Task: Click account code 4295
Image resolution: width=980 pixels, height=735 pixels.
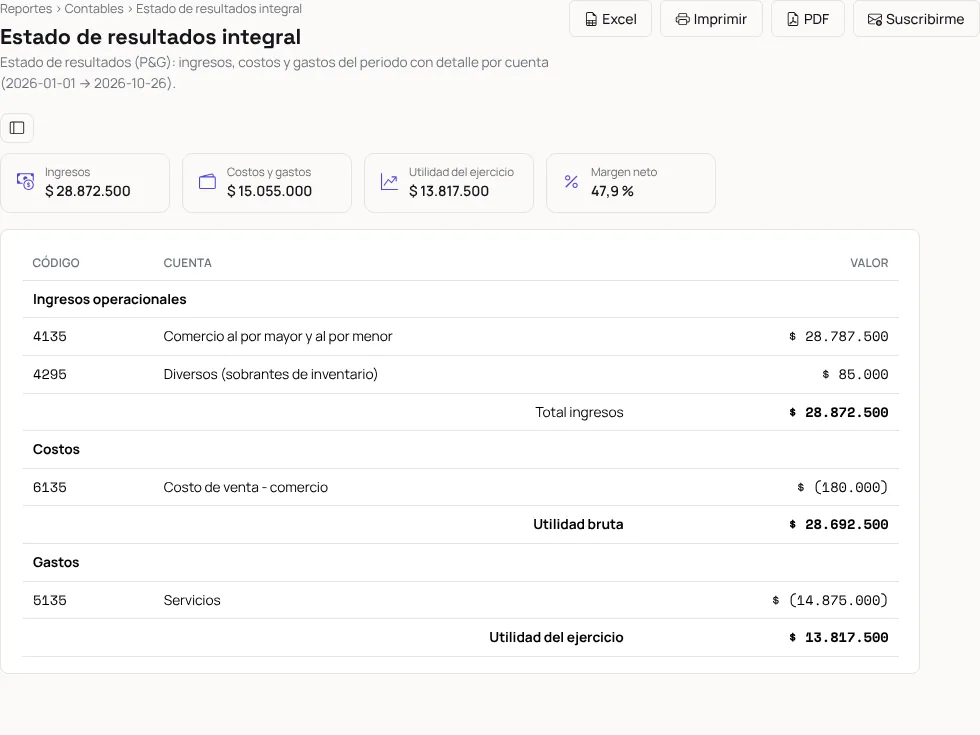Action: click(x=49, y=374)
